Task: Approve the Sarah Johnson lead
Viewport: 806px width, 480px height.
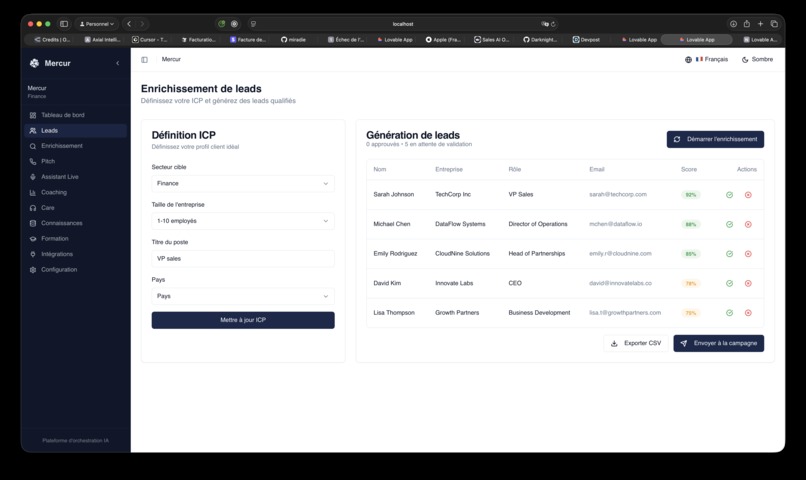Action: [x=729, y=195]
